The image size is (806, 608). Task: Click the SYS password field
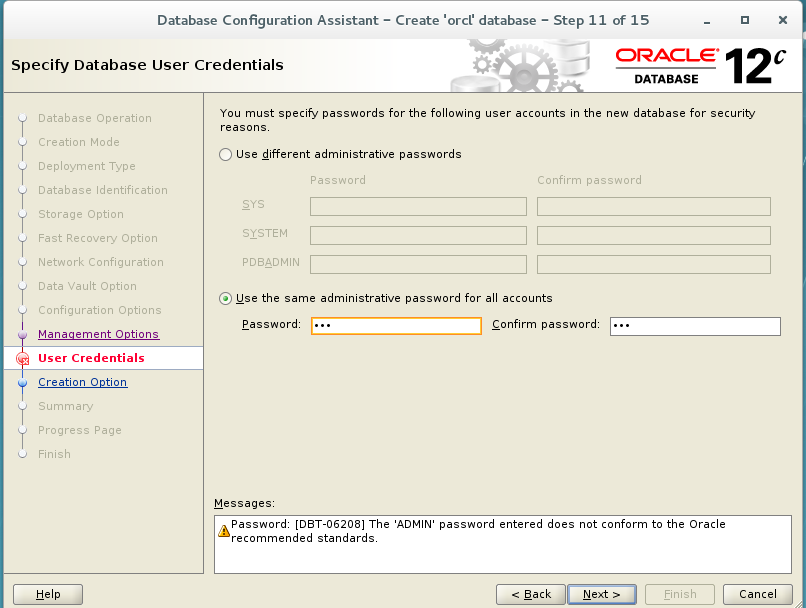(x=418, y=207)
